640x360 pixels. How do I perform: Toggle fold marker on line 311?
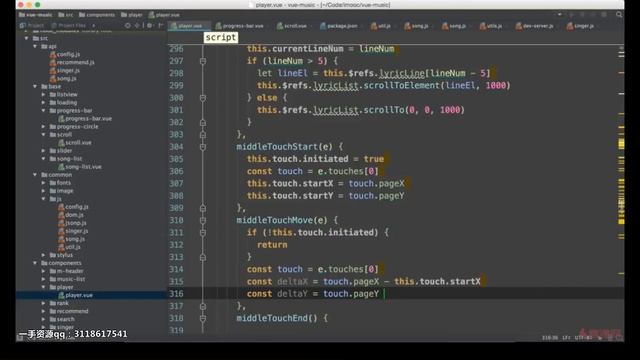[x=202, y=232]
